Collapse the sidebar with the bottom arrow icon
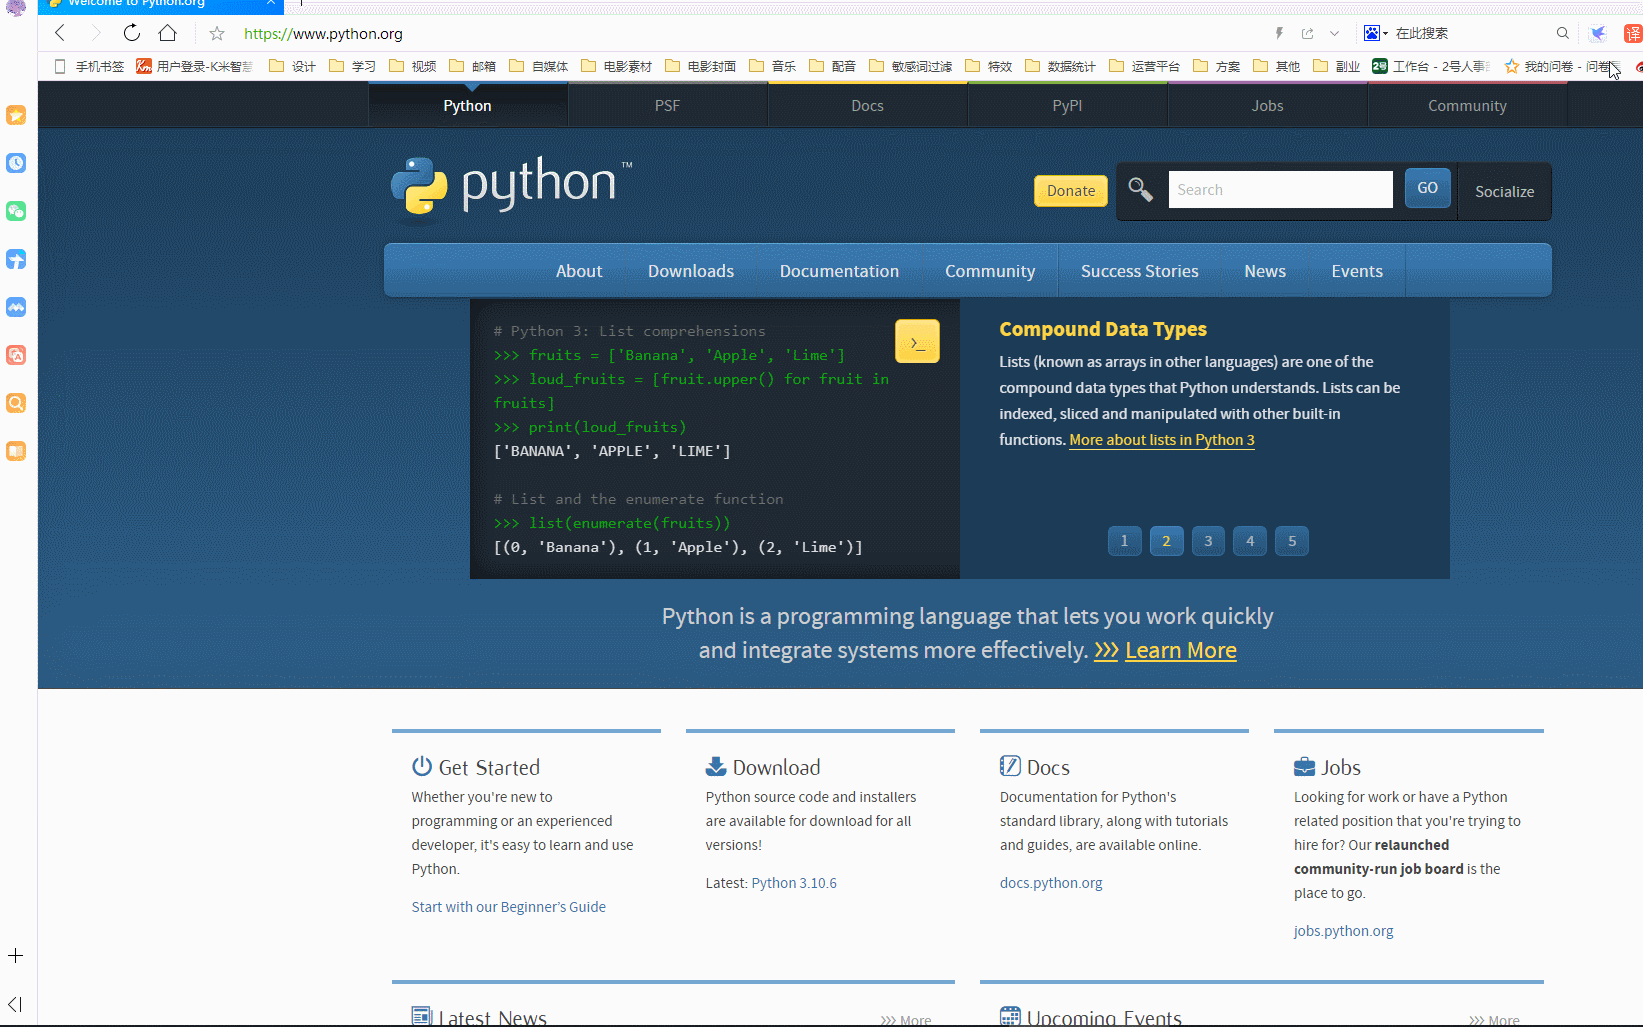 coord(15,1004)
